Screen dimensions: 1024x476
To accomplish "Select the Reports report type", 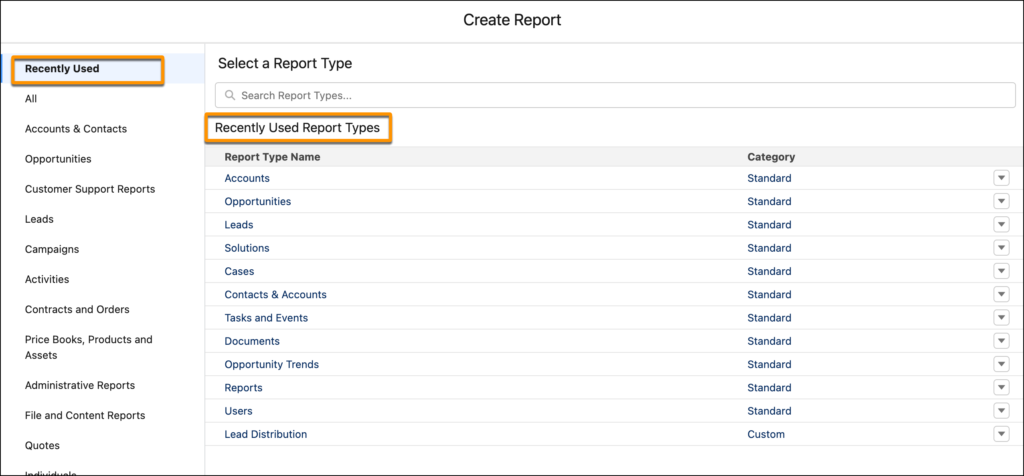I will coord(243,388).
